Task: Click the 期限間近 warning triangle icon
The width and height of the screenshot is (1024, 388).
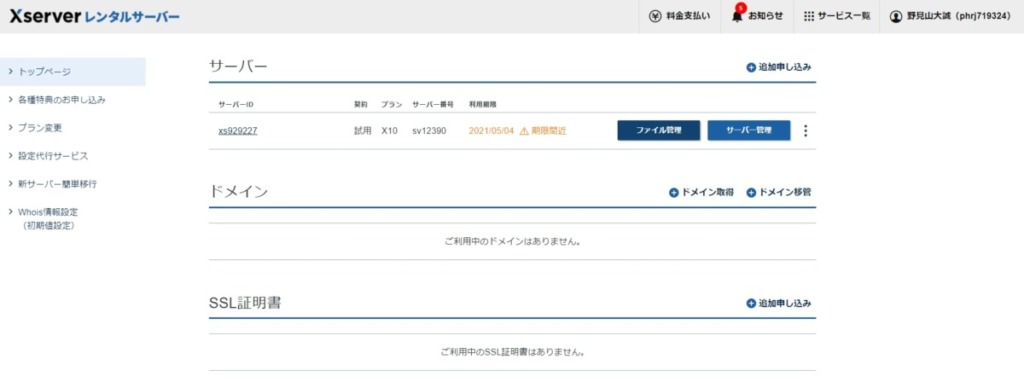Action: [x=524, y=131]
